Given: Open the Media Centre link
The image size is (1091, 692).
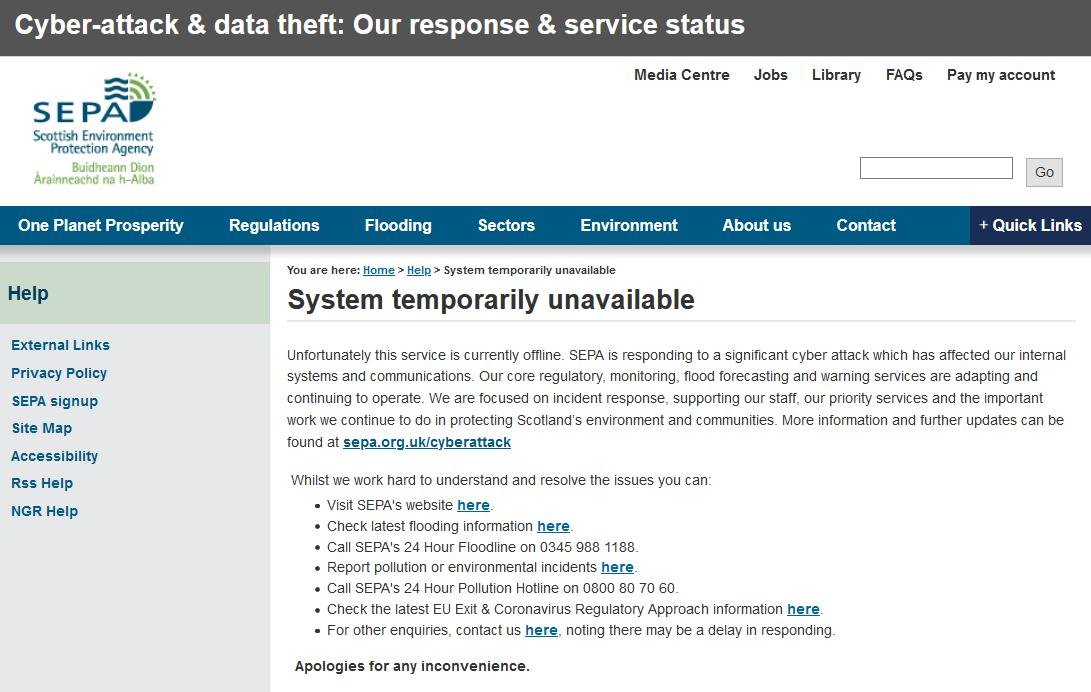Looking at the screenshot, I should [682, 75].
